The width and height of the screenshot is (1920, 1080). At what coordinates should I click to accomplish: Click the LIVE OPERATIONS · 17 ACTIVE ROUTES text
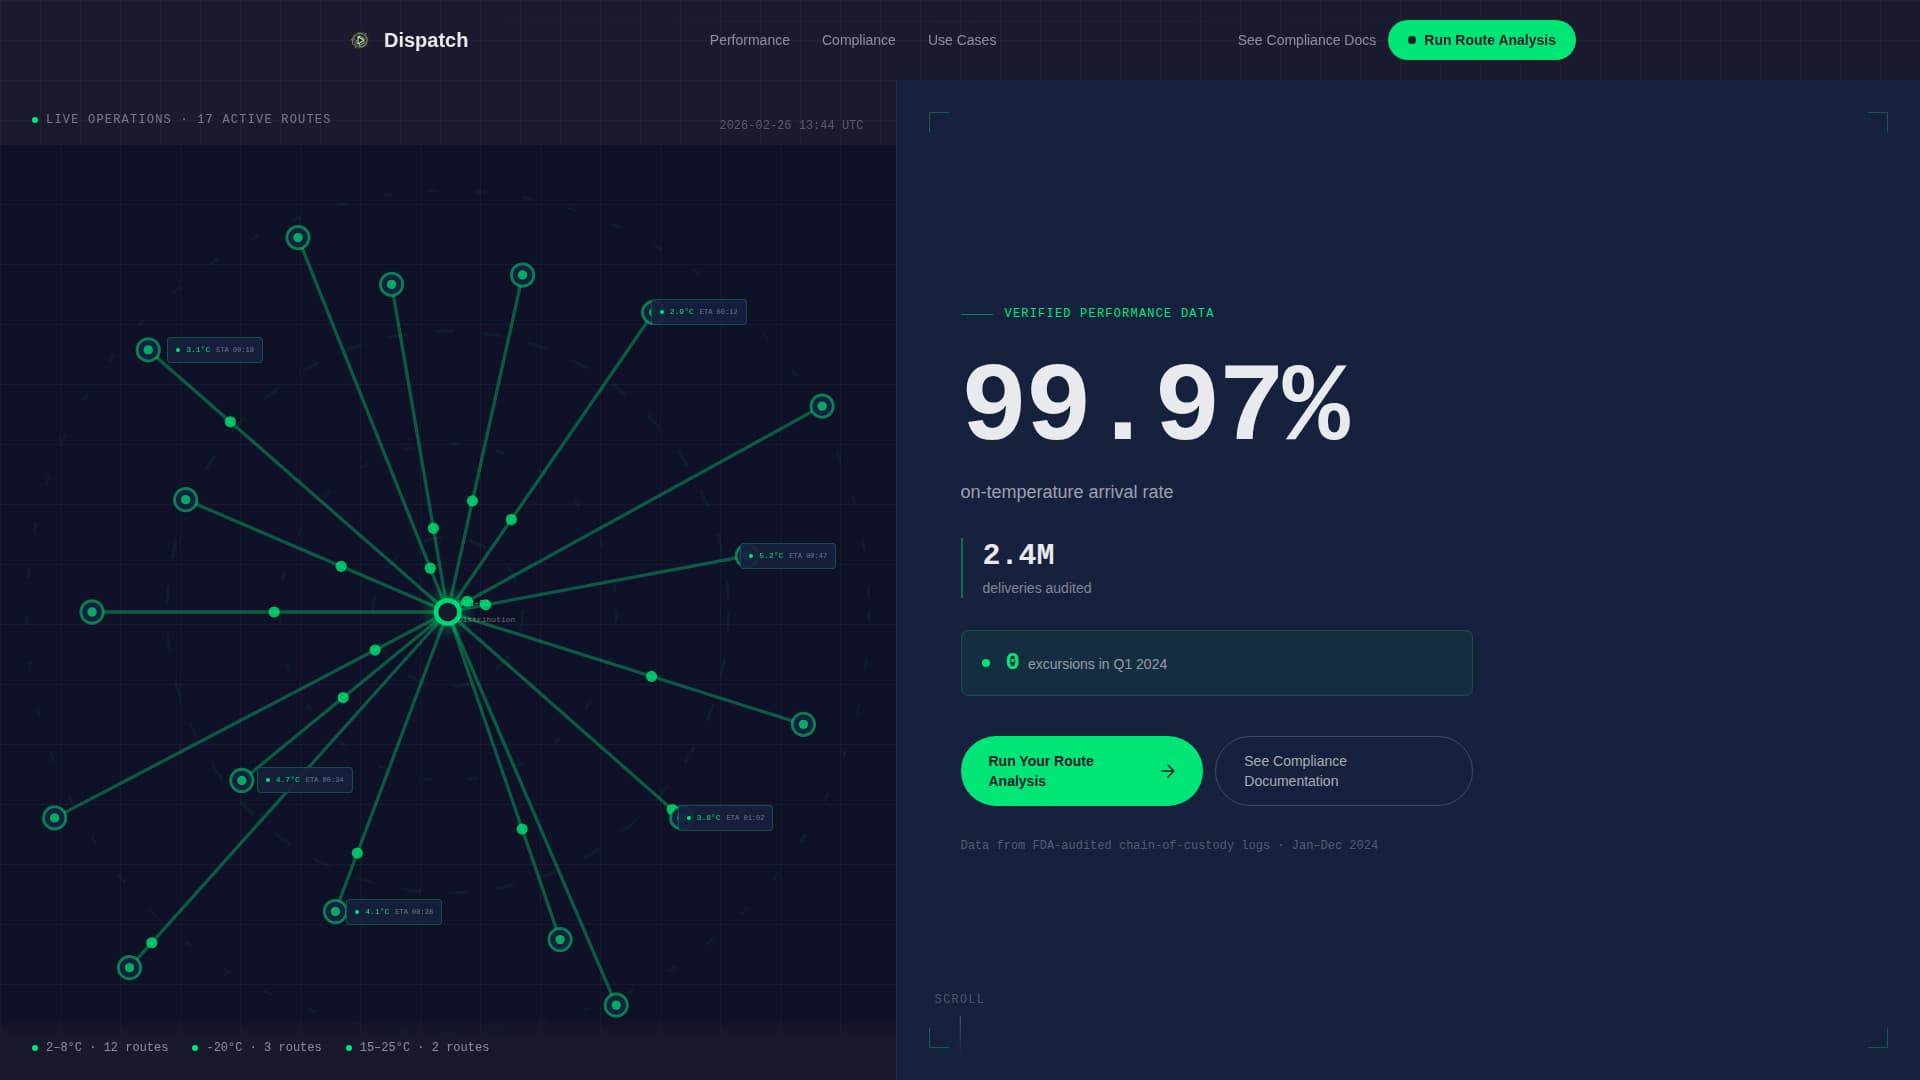188,119
